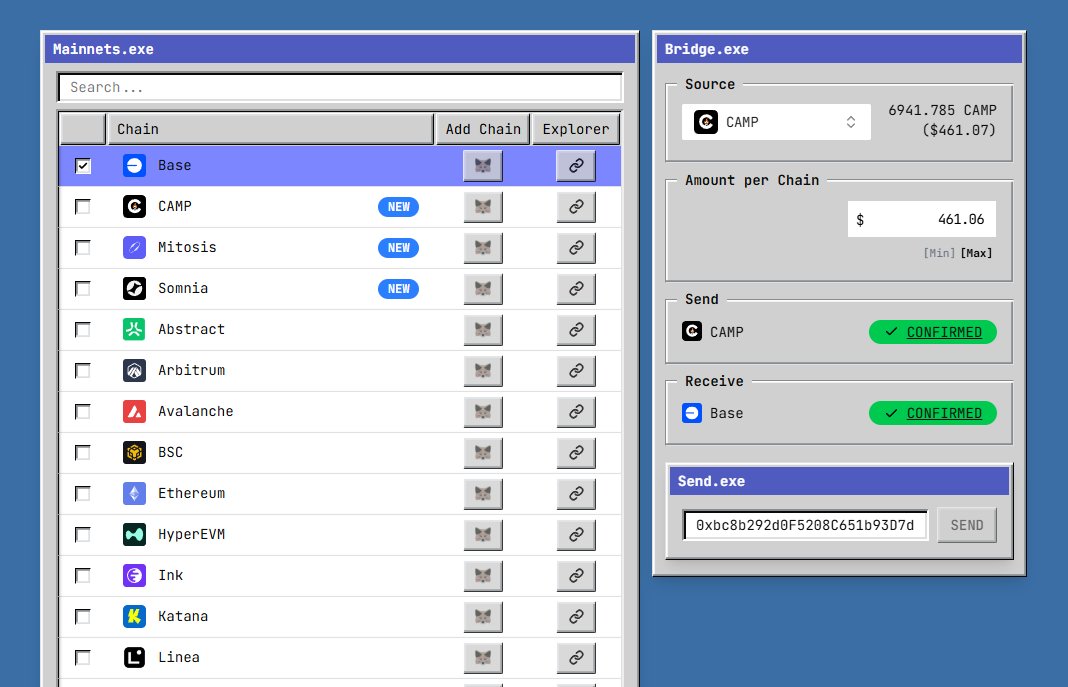Viewport: 1068px width, 687px height.
Task: Open HyperEVM explorer link icon
Action: 576,534
